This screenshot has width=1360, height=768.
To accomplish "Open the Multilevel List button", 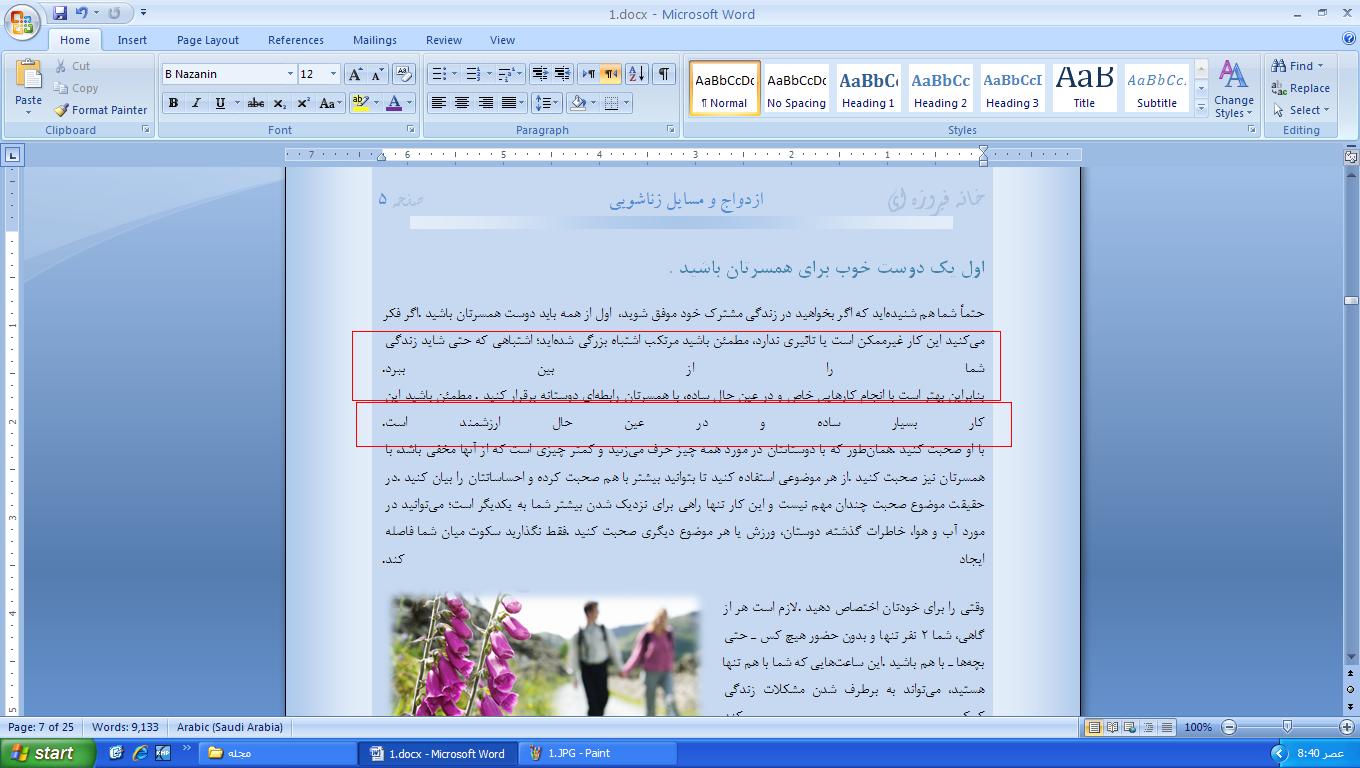I will click(x=508, y=74).
